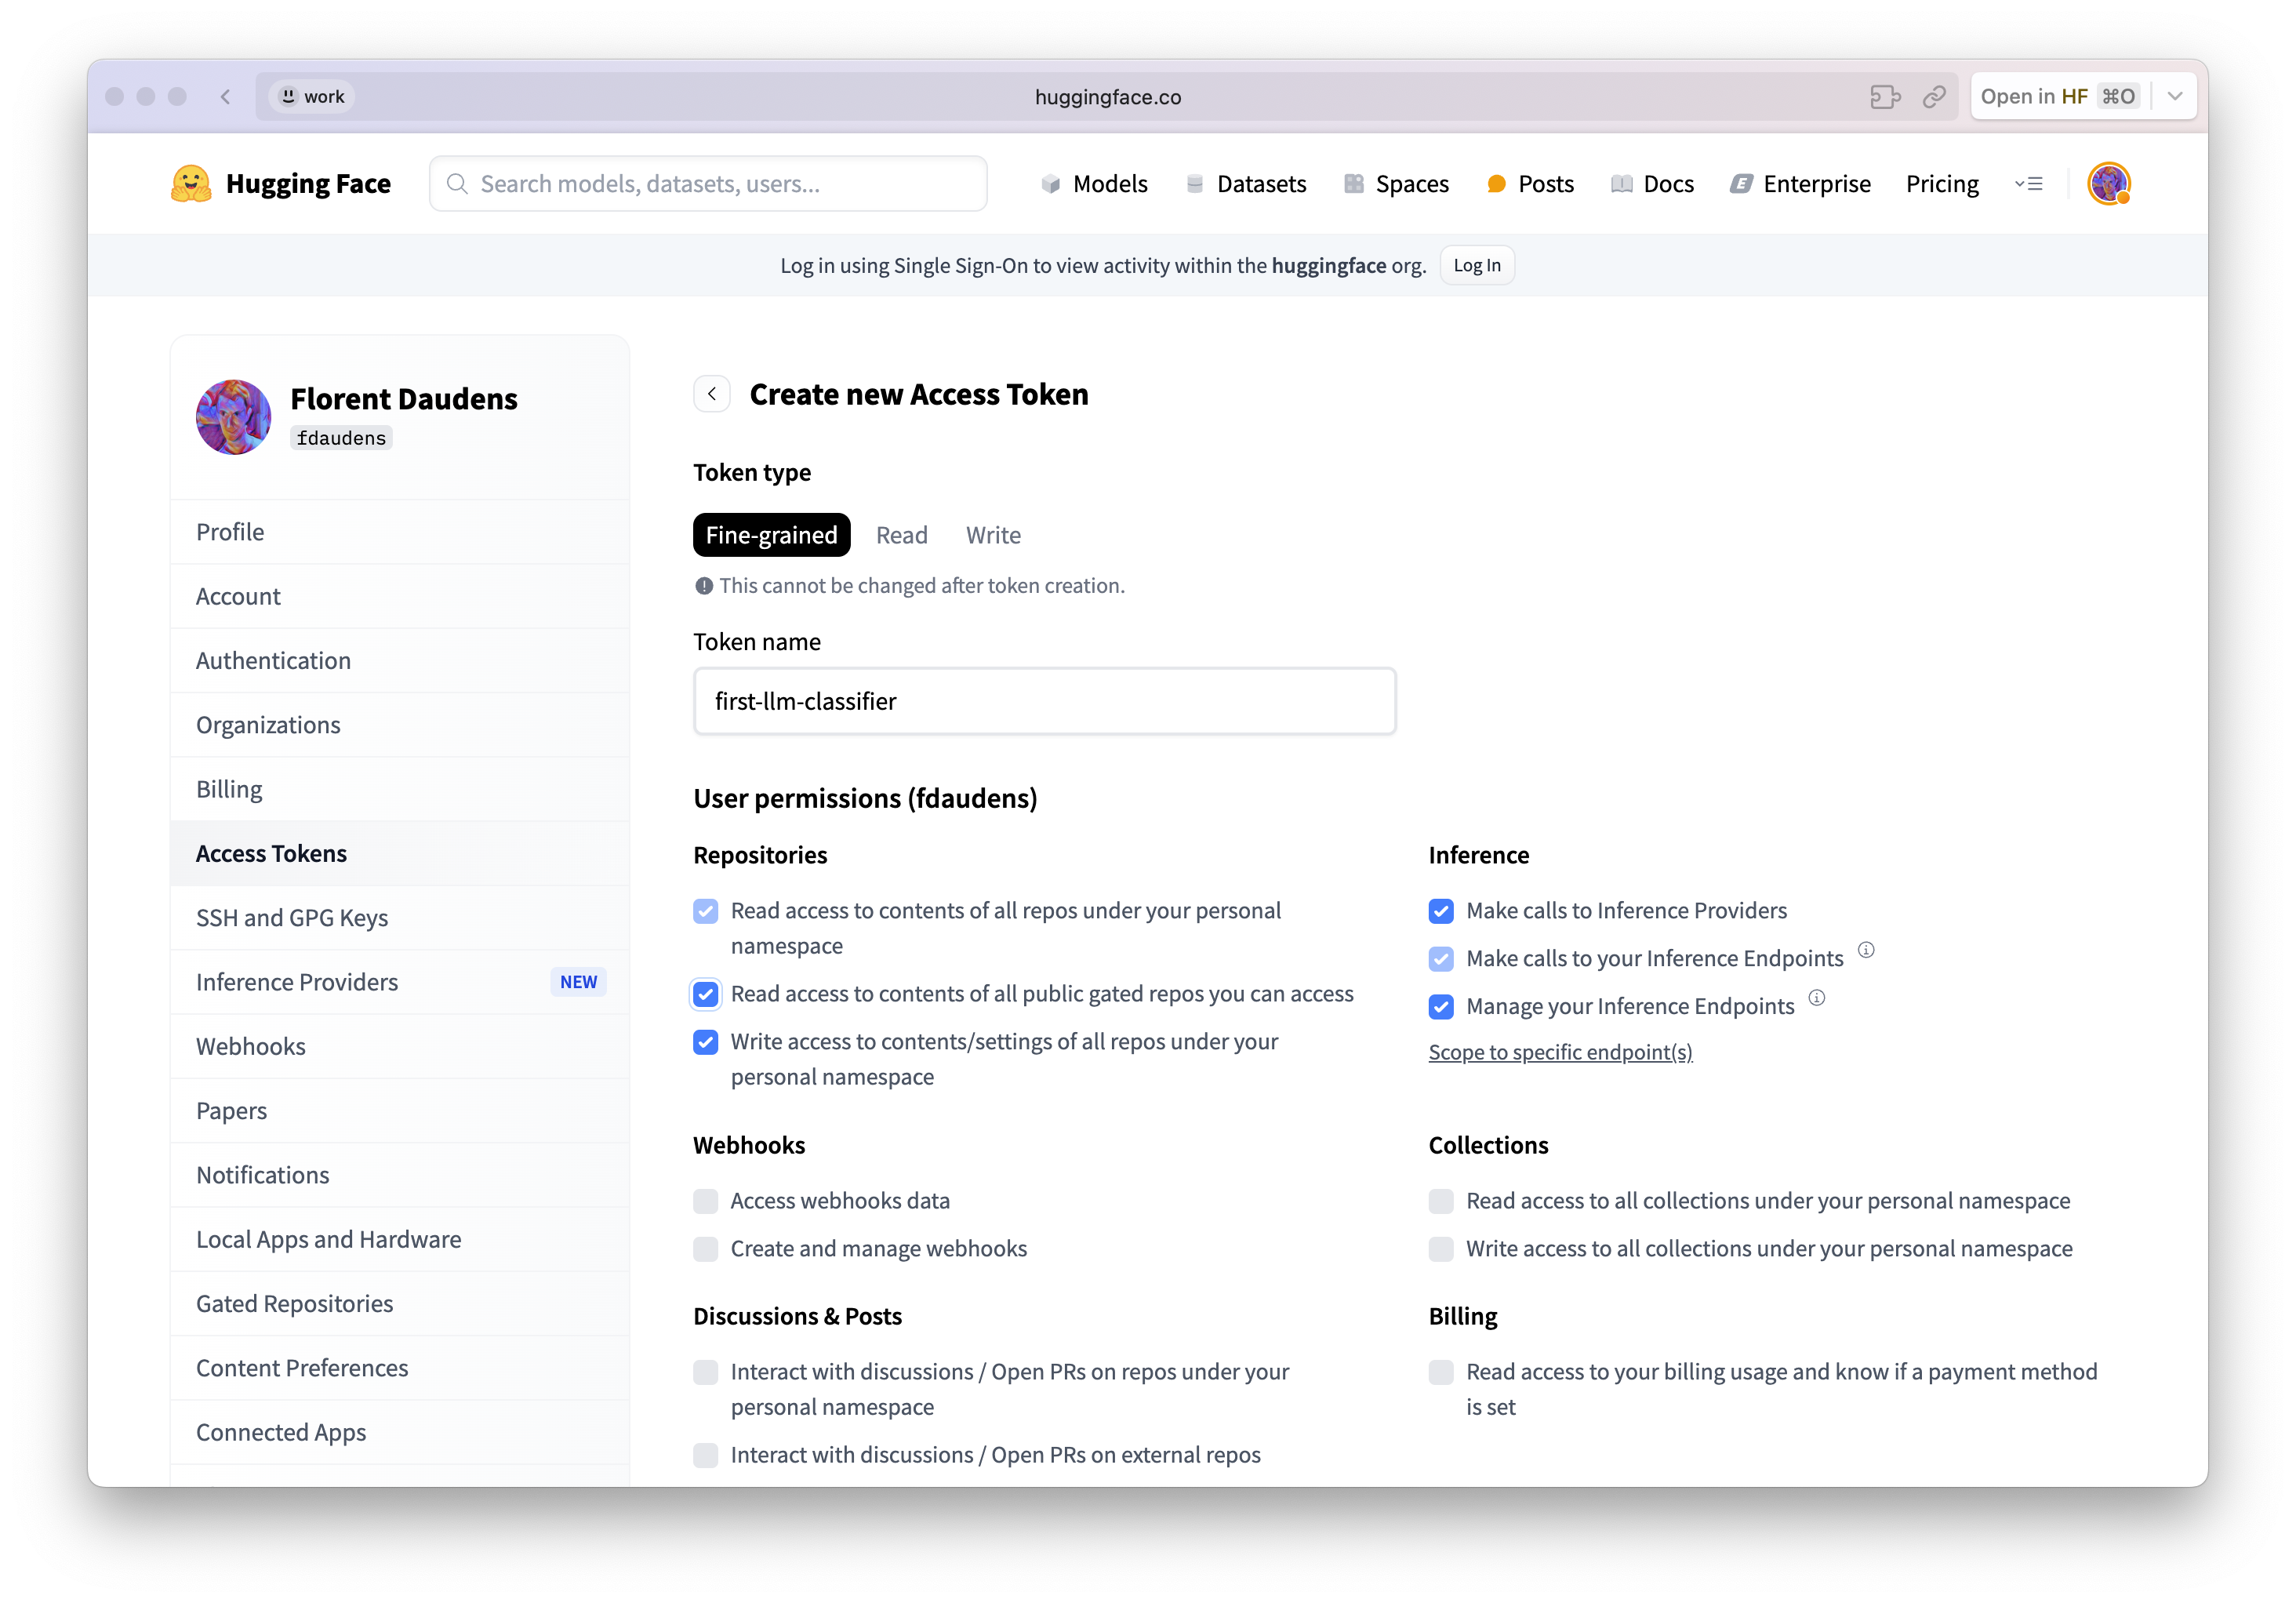Select the Write token type
The height and width of the screenshot is (1603, 2296).
(x=993, y=535)
